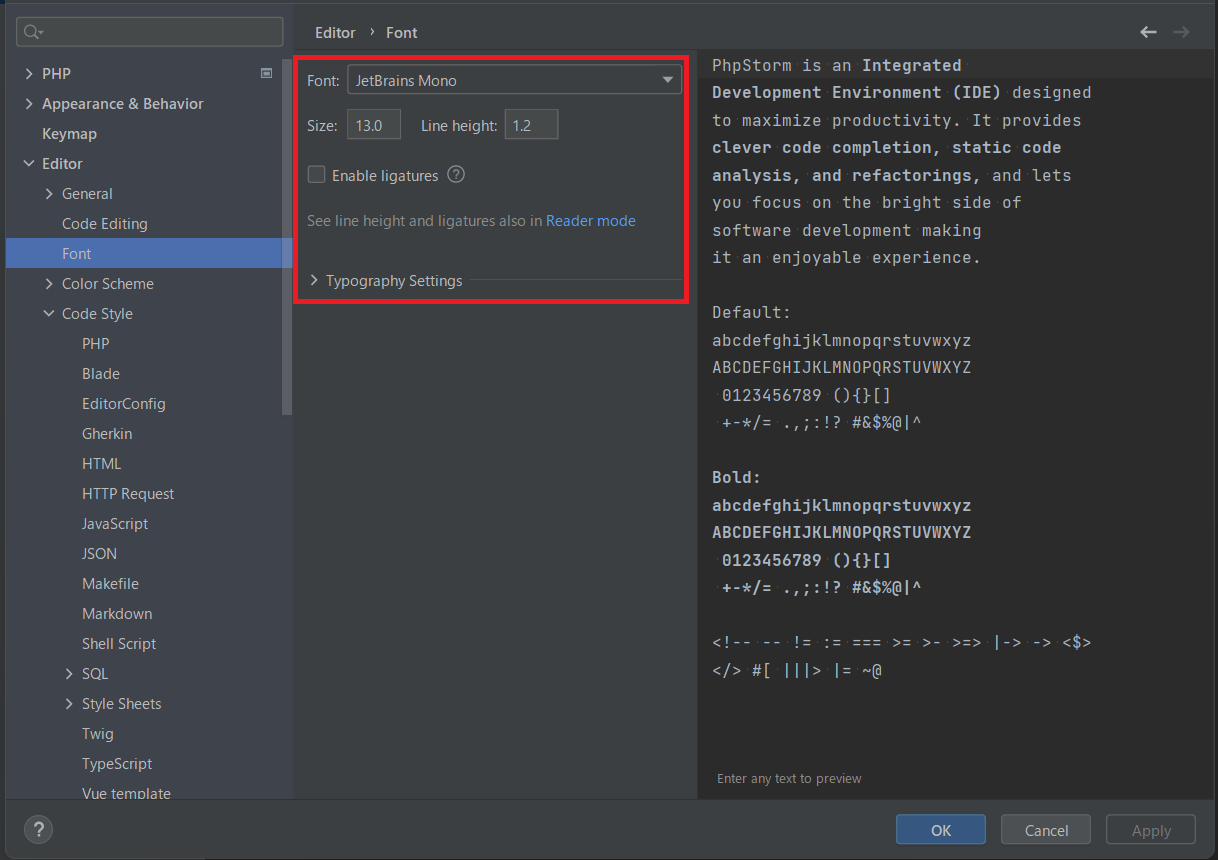Enable ligatures checkbox

tap(317, 175)
